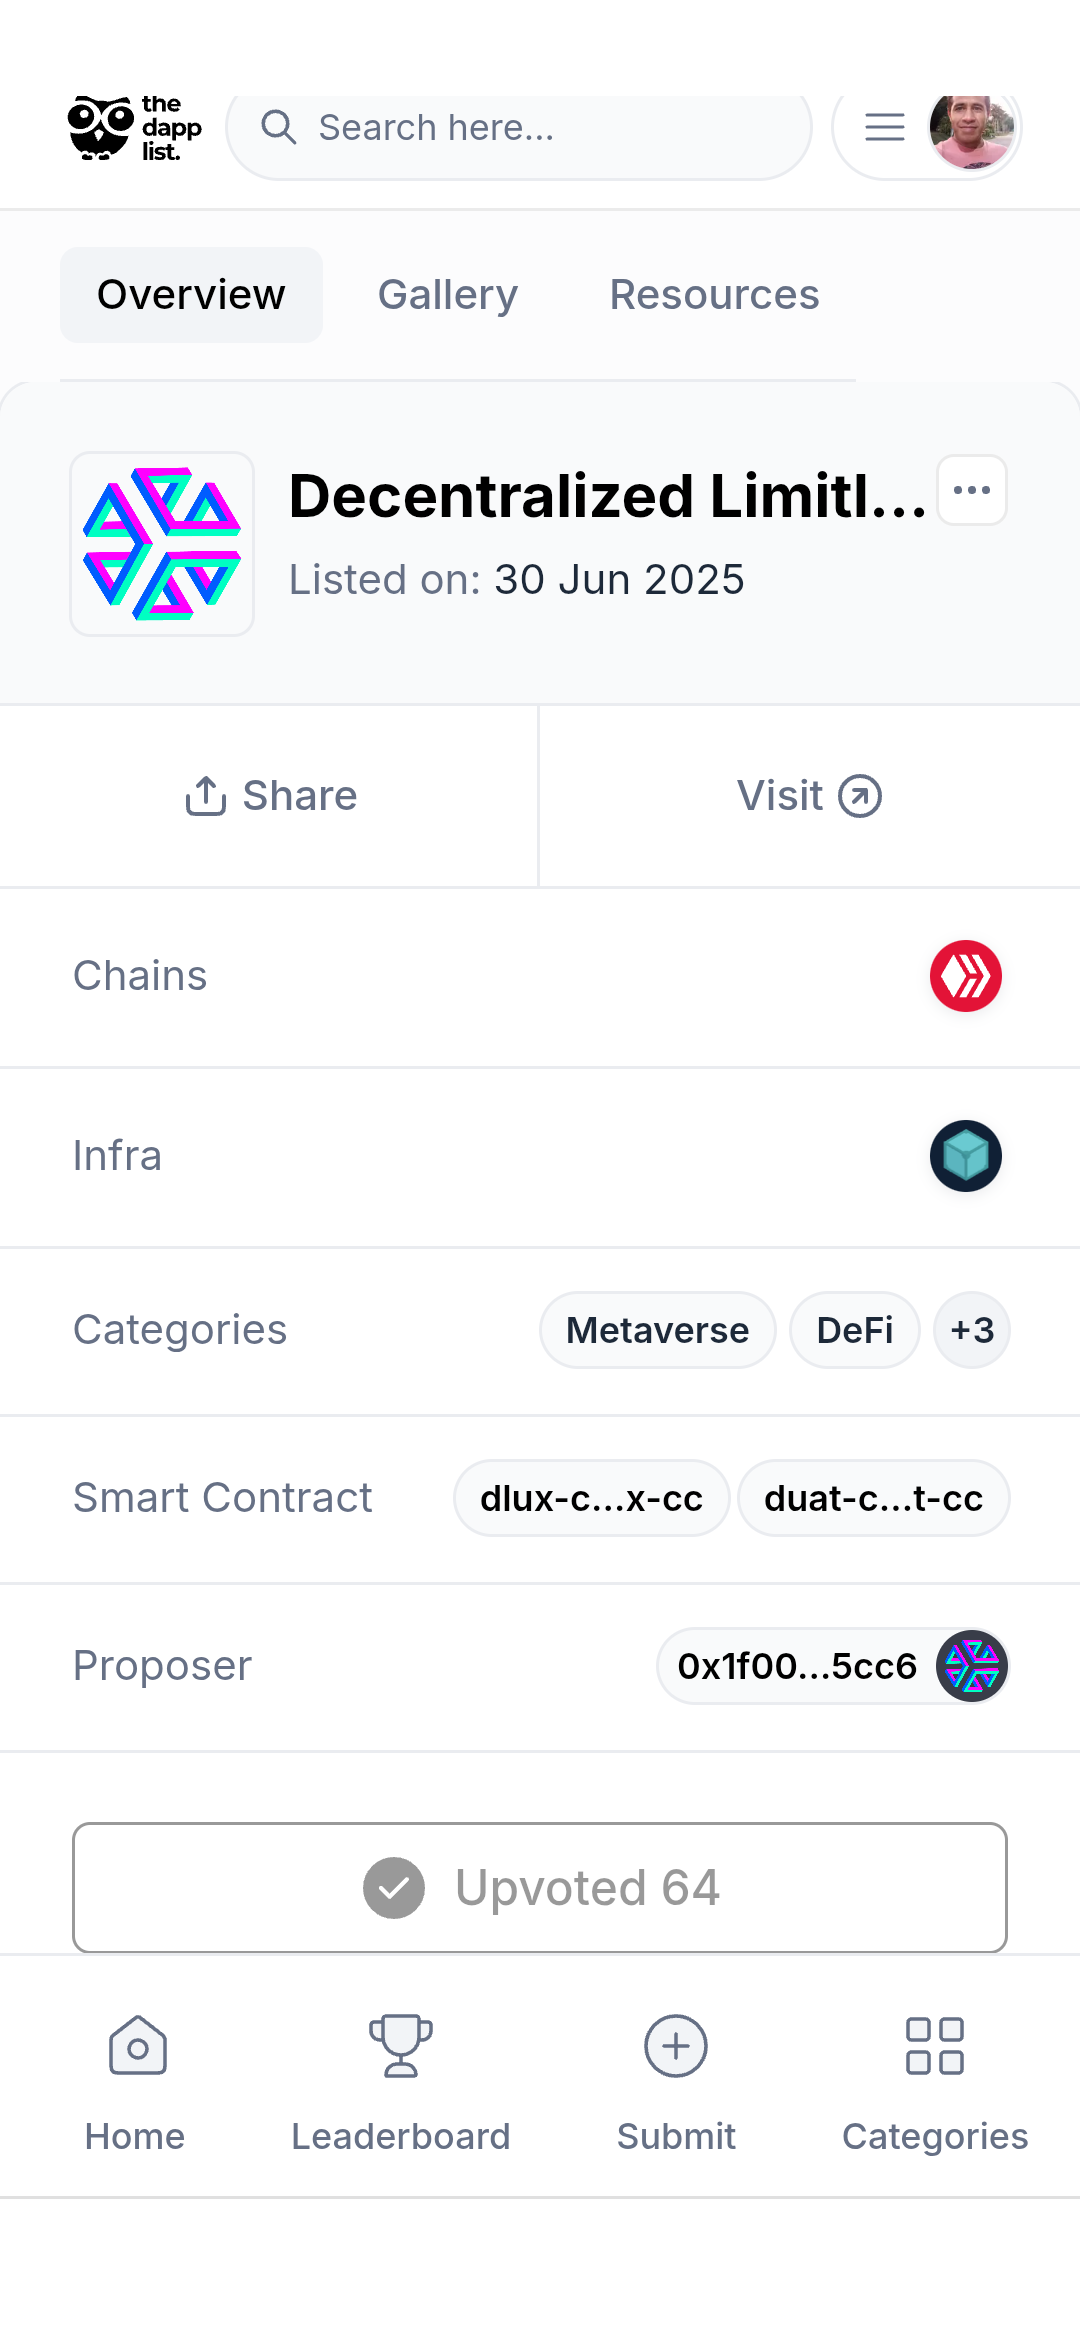Click the Search here input field
This screenshot has width=1080, height=2340.
[x=519, y=128]
